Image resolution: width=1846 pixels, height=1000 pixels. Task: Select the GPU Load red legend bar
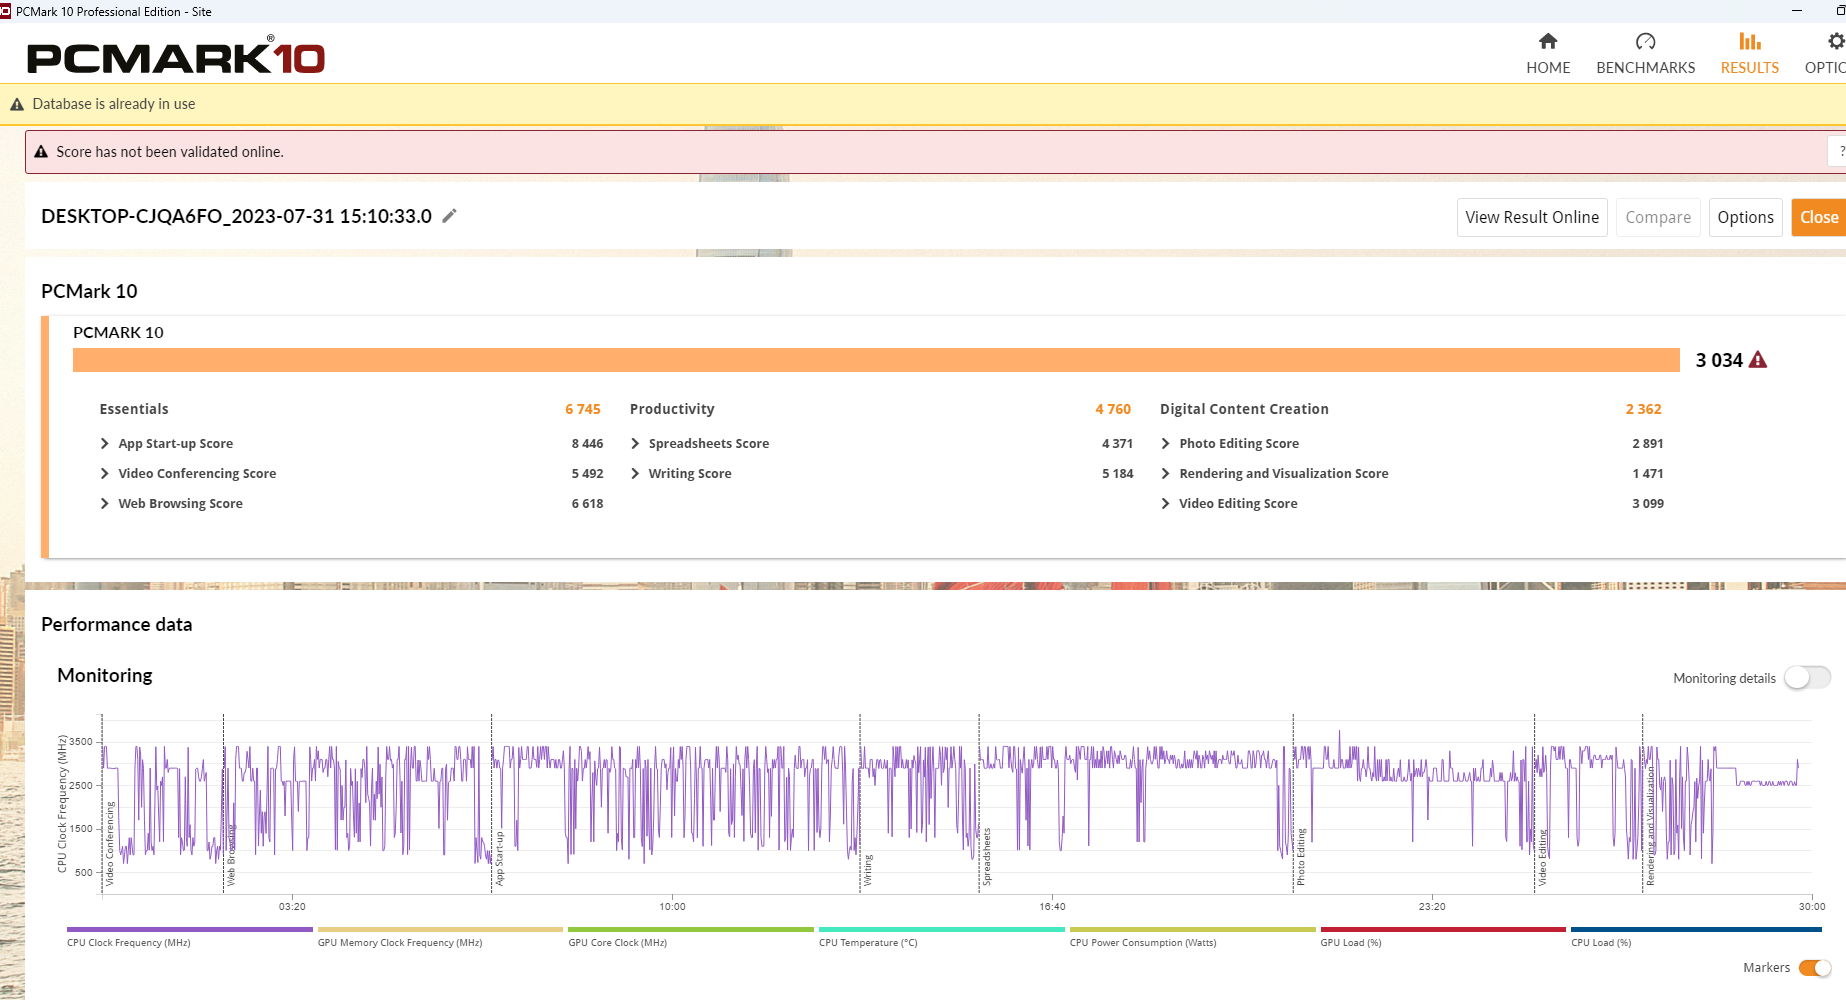(x=1442, y=930)
